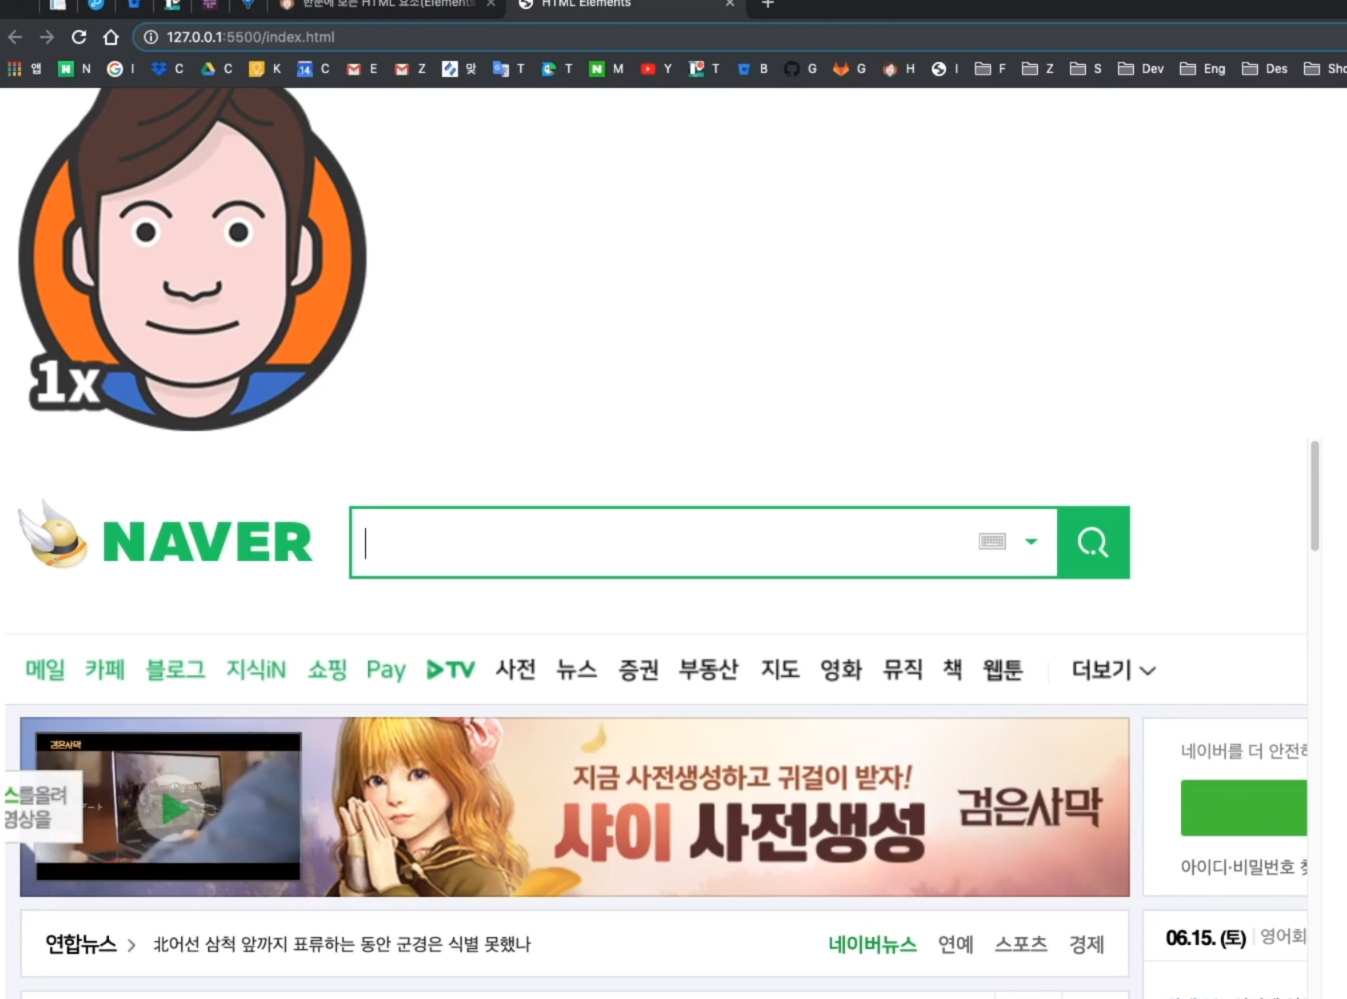Click the browser forward arrow
Screen dimensions: 1347x999
point(47,37)
